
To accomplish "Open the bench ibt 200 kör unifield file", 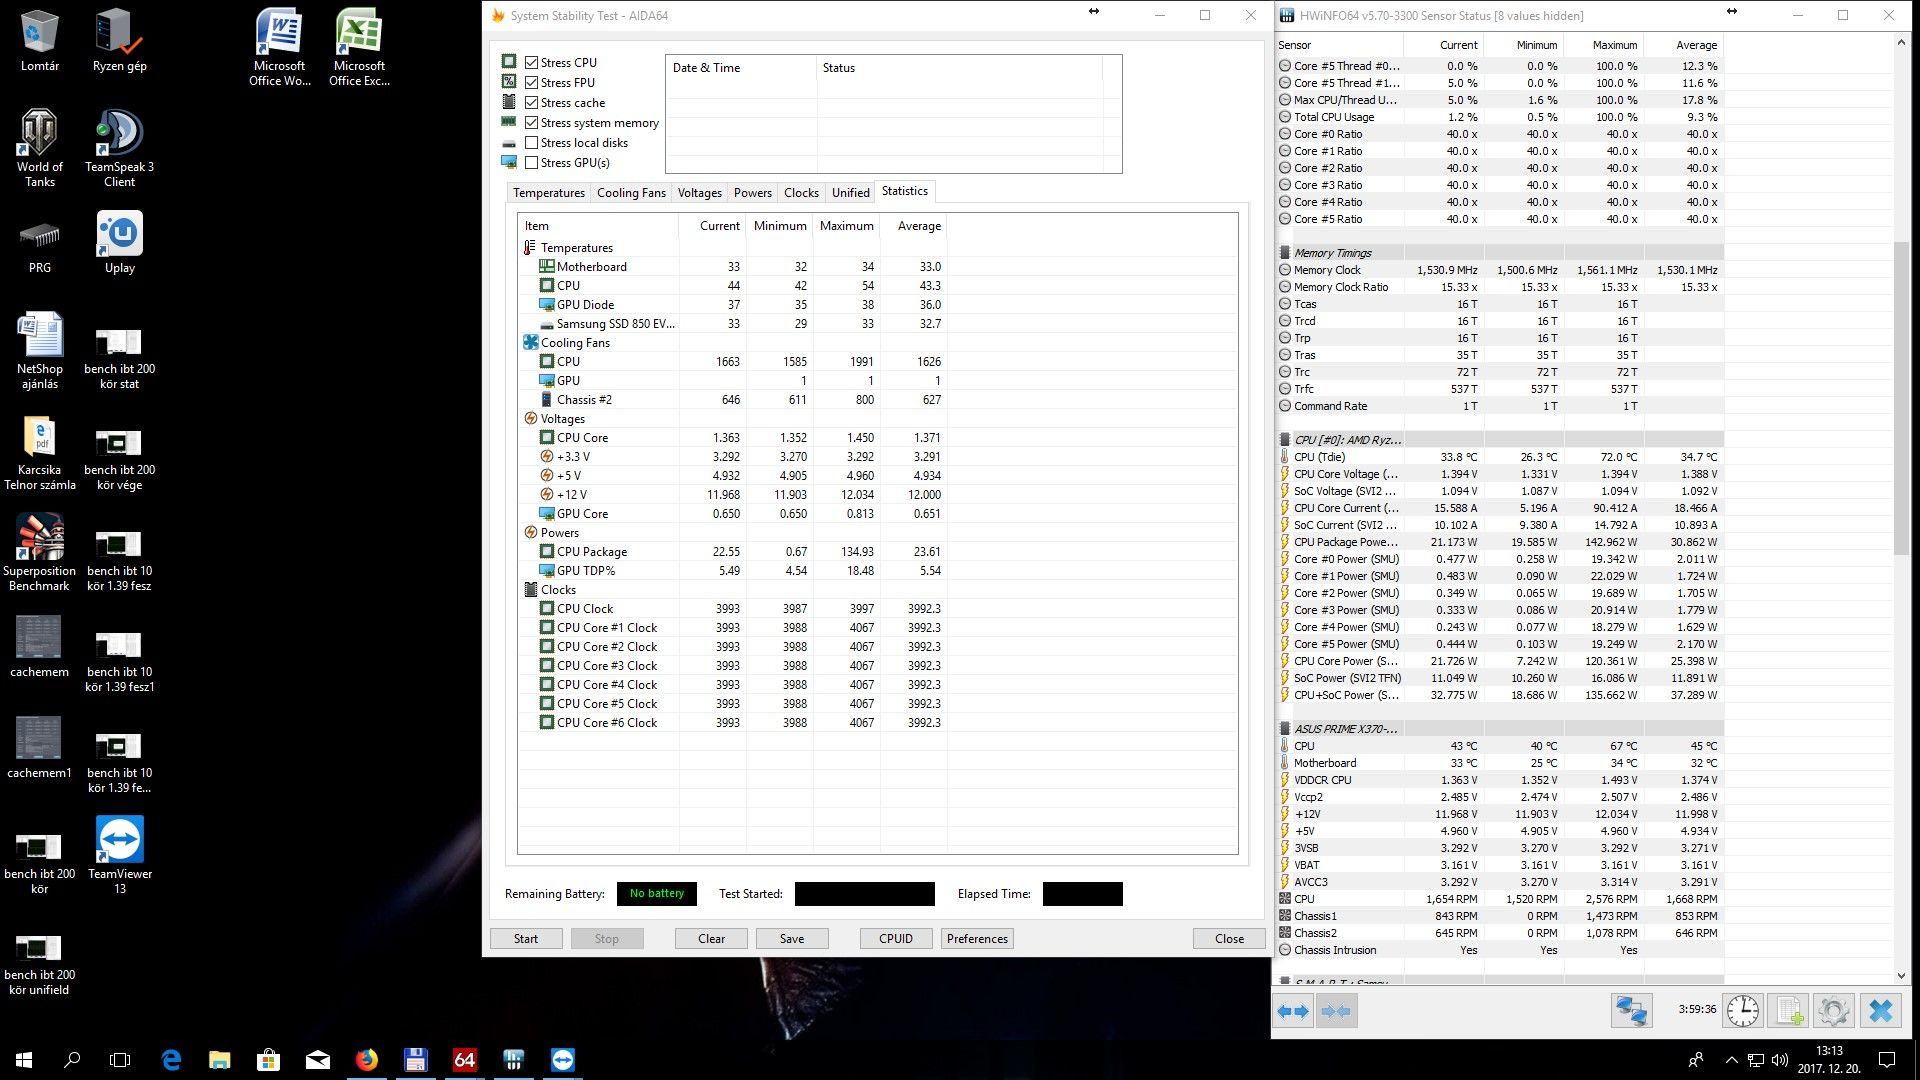I will click(x=40, y=965).
